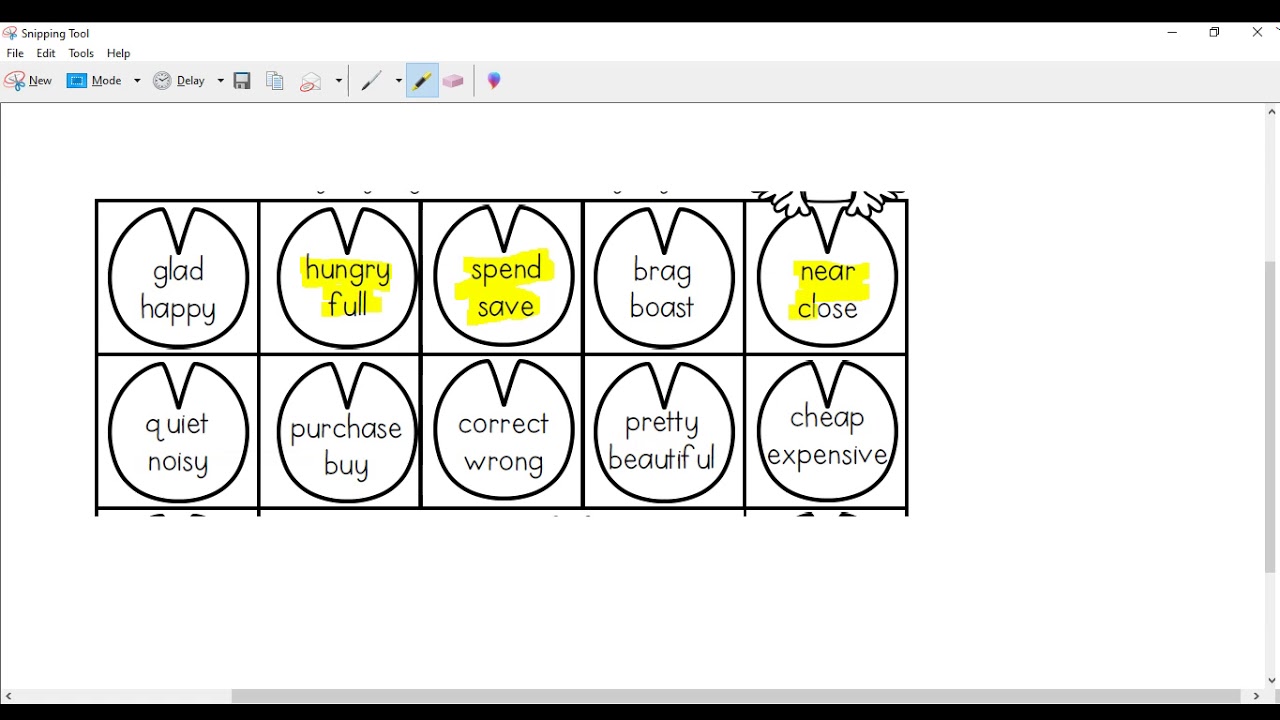Select the Eraser tool
The width and height of the screenshot is (1280, 720).
[x=453, y=81]
